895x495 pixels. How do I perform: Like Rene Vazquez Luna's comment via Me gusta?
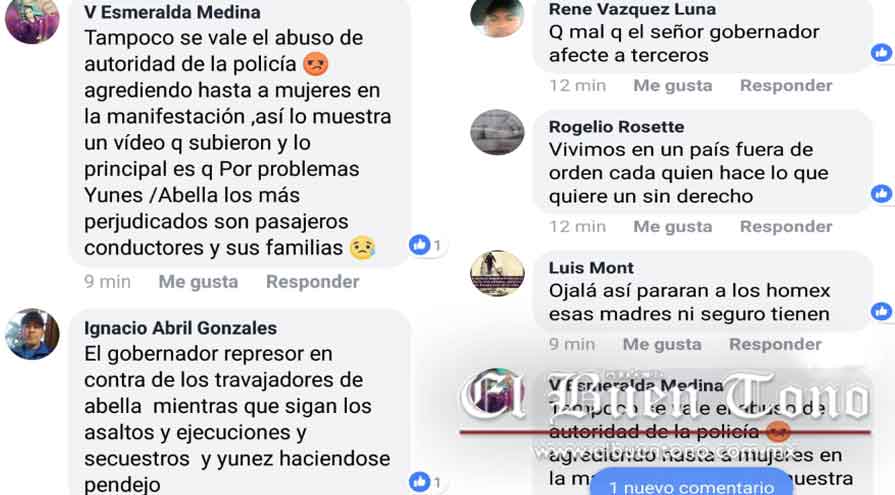pyautogui.click(x=673, y=86)
